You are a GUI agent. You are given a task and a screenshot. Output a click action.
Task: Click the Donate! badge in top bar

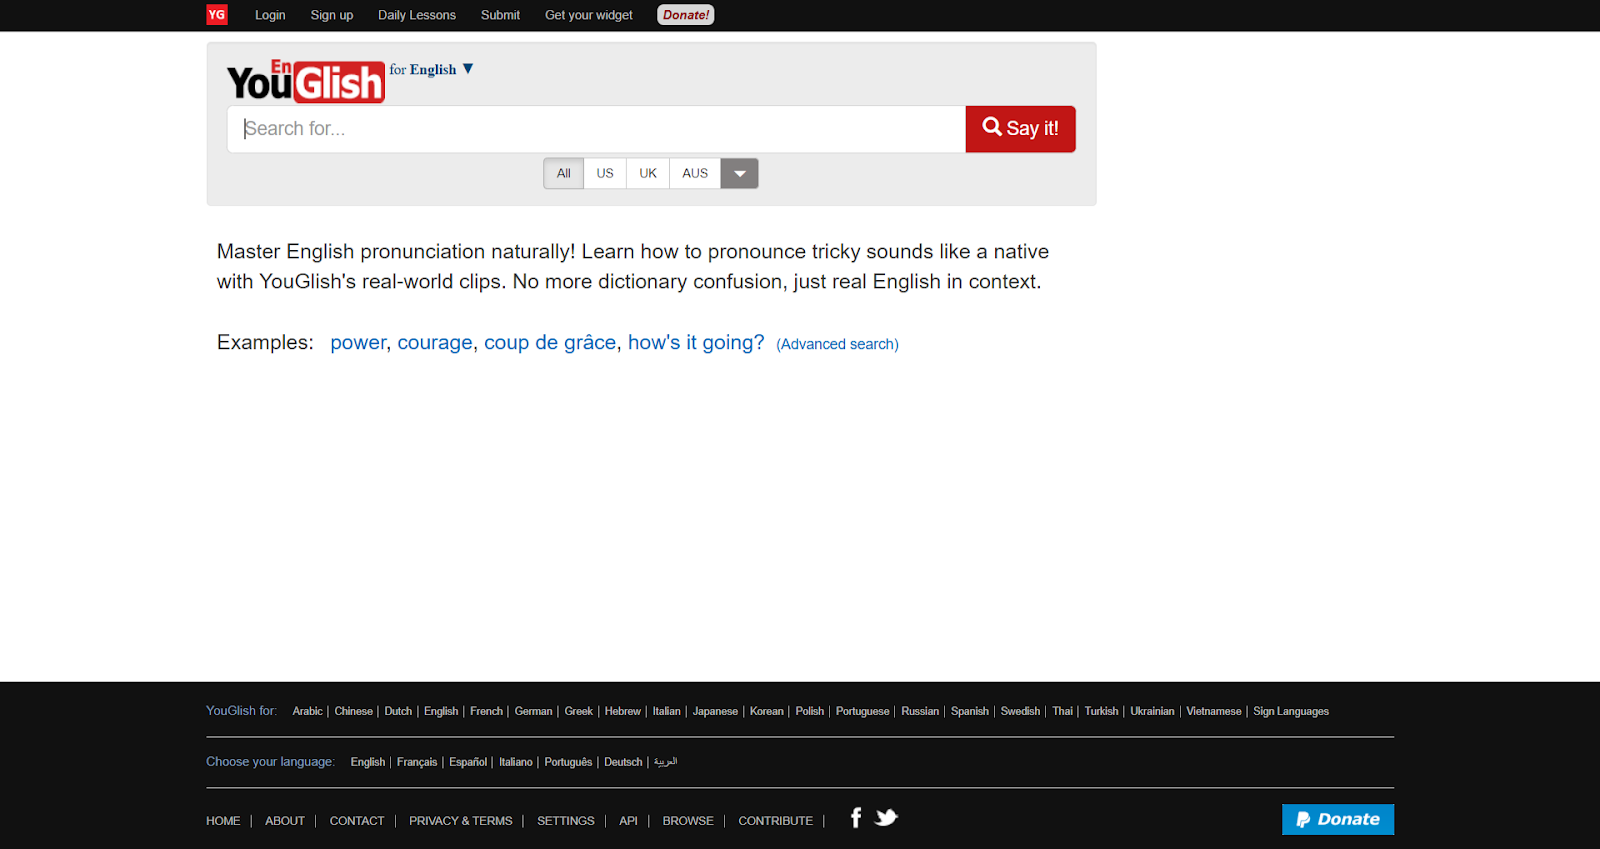click(686, 15)
